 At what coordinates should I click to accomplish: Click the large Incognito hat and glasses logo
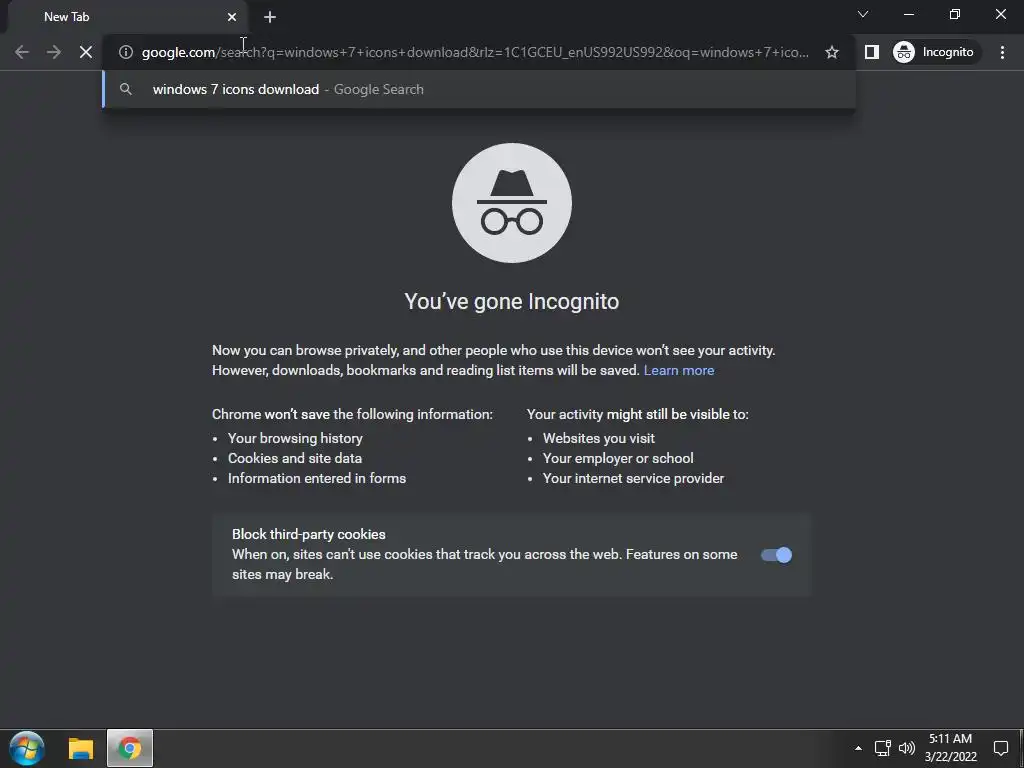[512, 203]
